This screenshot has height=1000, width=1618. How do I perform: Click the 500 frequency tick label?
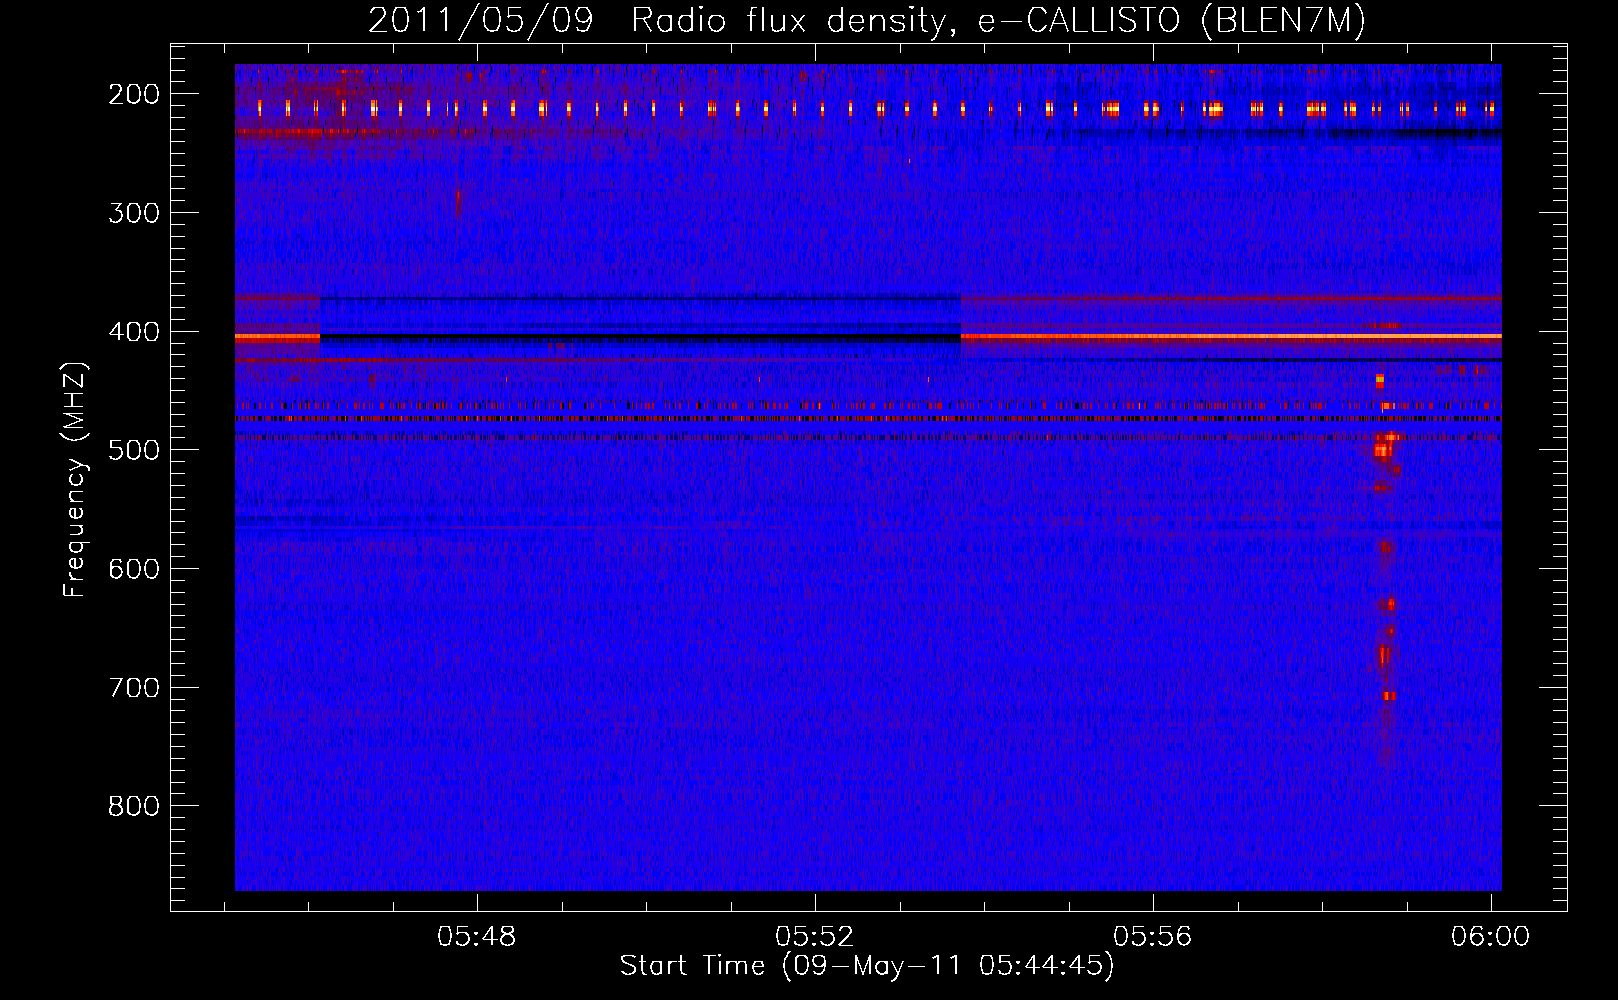click(x=134, y=450)
